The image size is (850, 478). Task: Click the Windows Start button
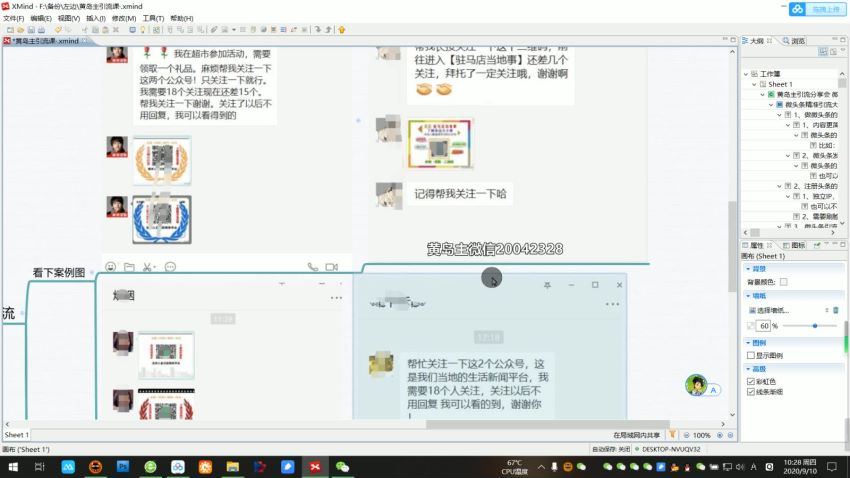13,467
